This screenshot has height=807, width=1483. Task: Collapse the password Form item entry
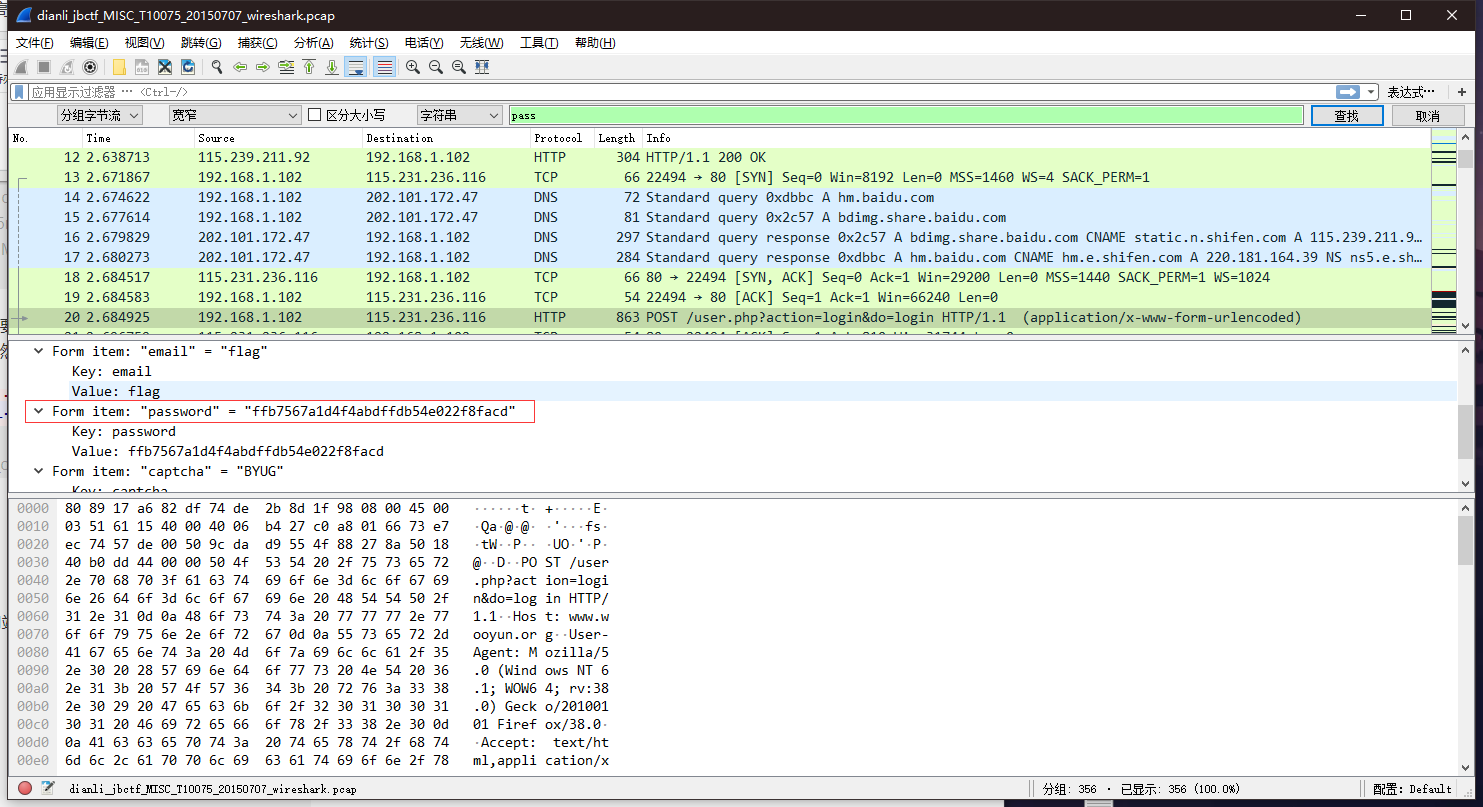click(37, 410)
